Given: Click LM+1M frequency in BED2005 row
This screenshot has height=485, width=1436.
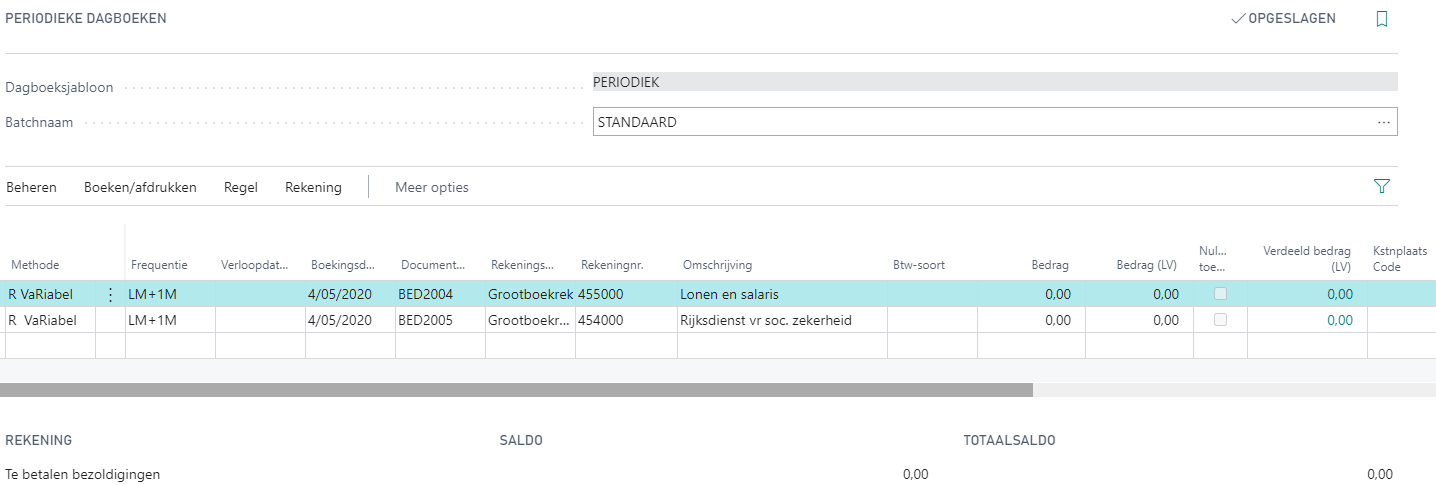Looking at the screenshot, I should [x=170, y=321].
